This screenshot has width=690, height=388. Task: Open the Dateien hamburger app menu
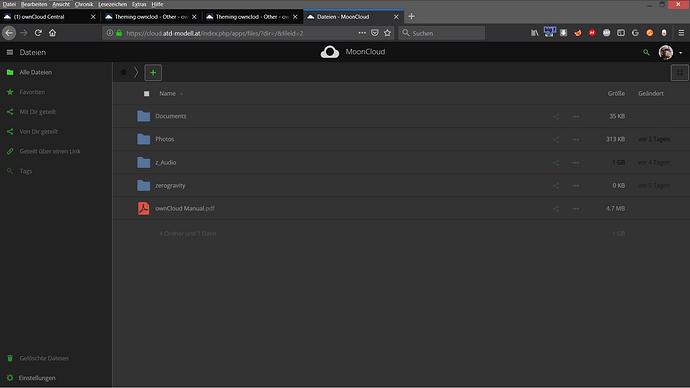[10, 52]
